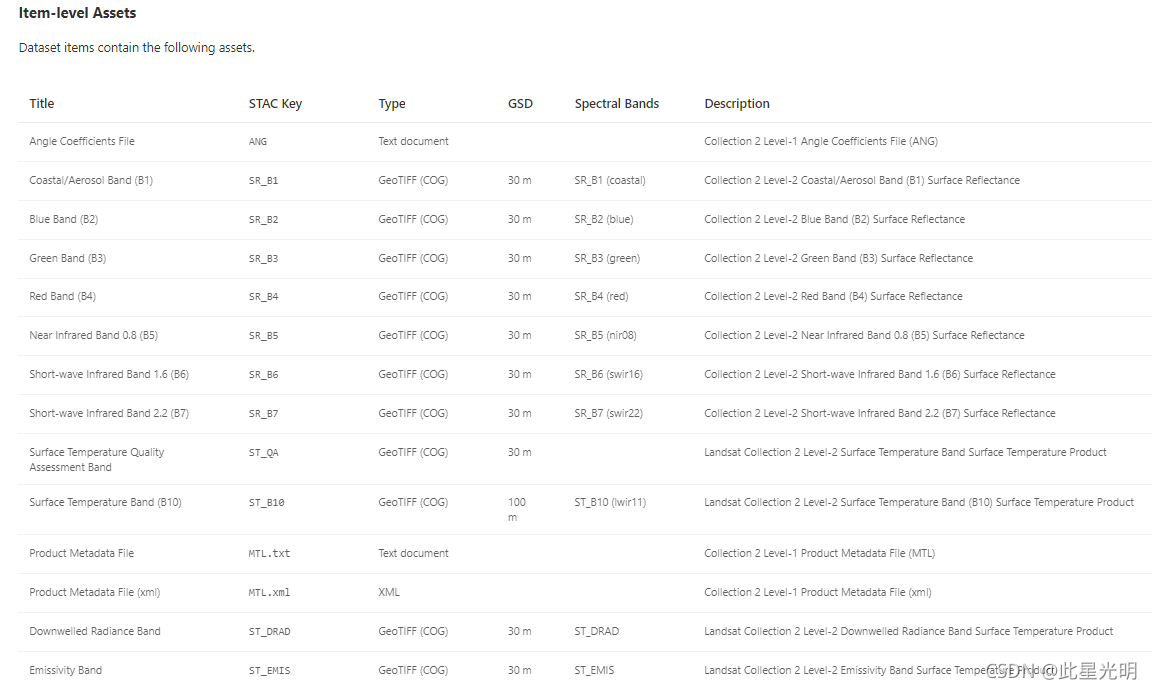The image size is (1152, 689).
Task: Click the Short-wave Infrared Band 2.2 (B7) title
Action: (x=109, y=414)
